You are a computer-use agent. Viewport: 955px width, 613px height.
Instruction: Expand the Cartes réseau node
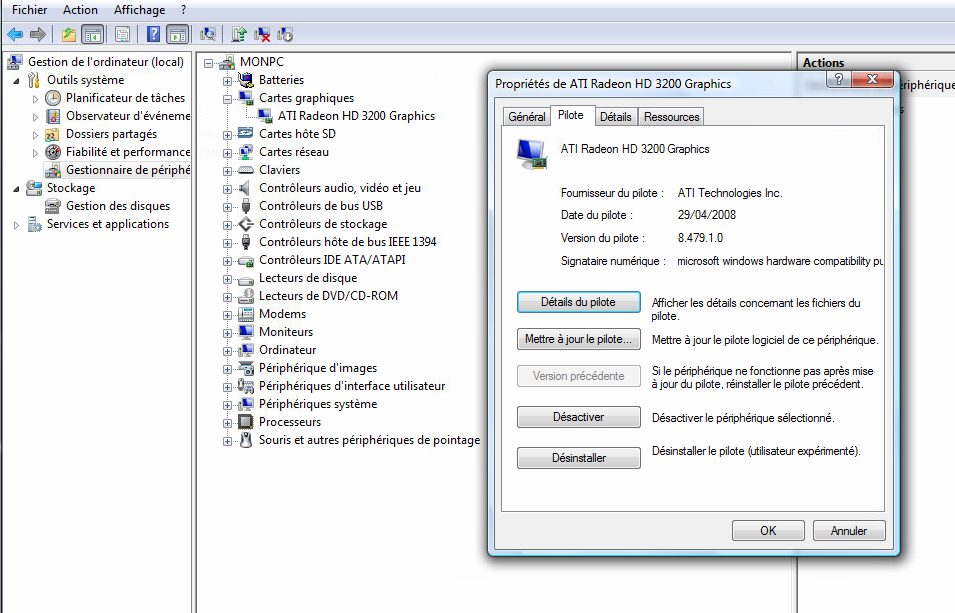coord(227,153)
